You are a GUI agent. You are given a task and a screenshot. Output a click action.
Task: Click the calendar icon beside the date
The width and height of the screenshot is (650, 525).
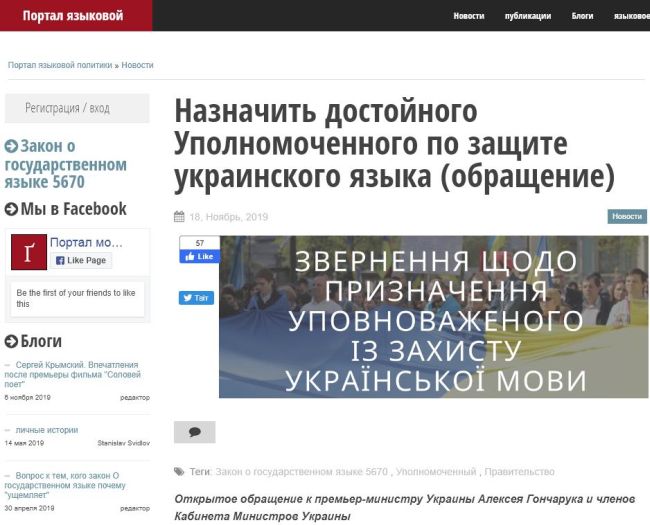click(x=179, y=216)
